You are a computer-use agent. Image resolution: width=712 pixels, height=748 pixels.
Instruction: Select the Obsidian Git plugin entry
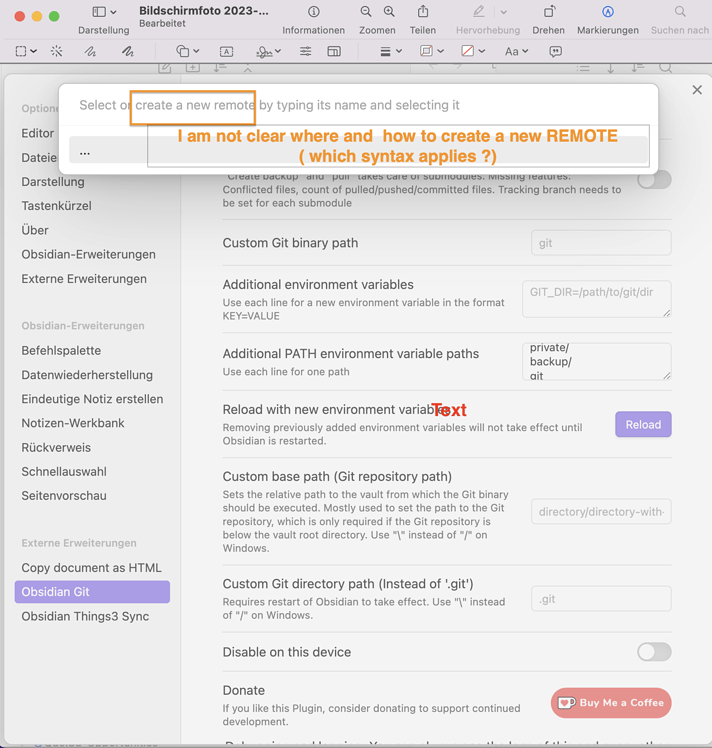pos(93,592)
